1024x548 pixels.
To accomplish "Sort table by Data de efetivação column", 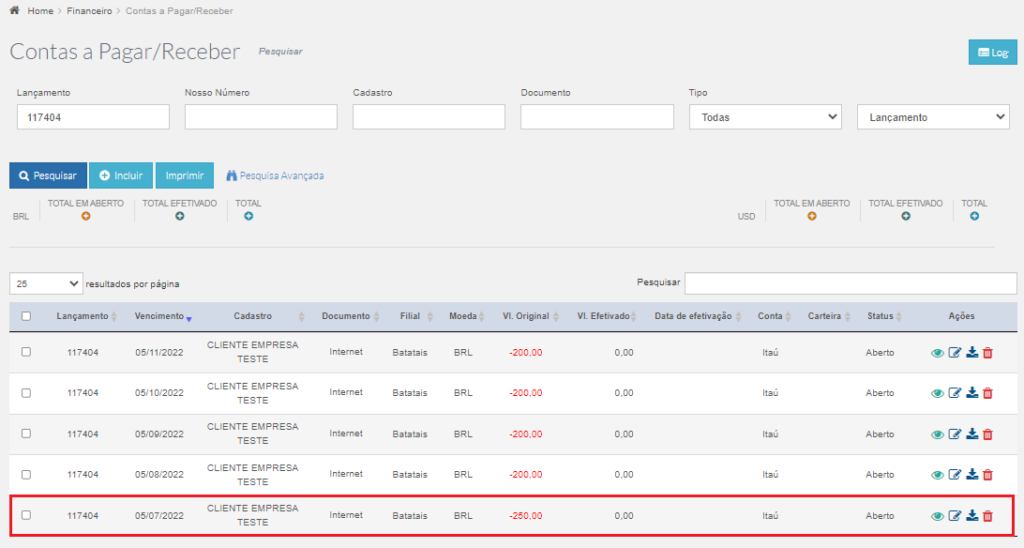I will (x=696, y=316).
